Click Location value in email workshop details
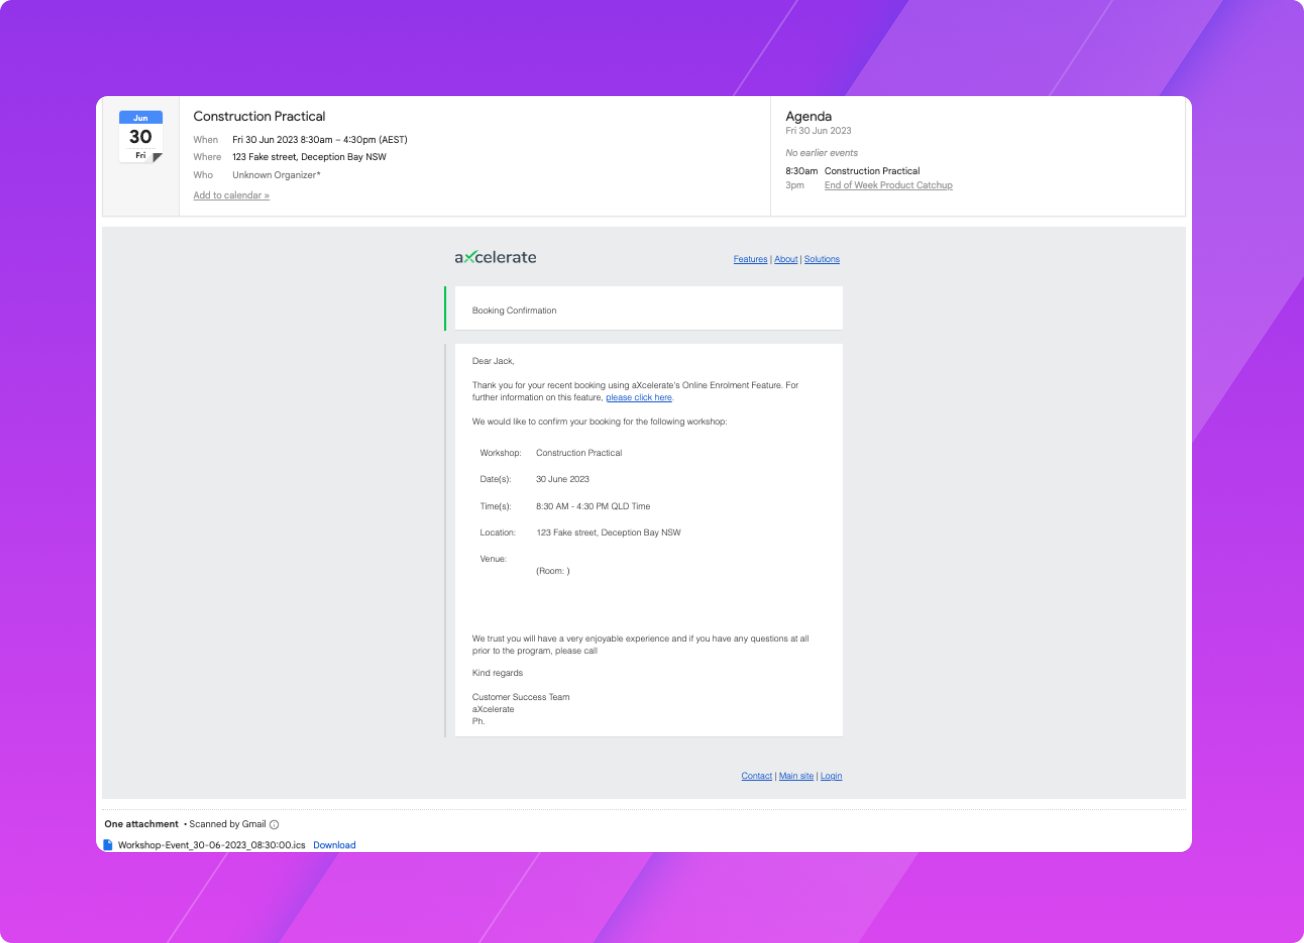 click(x=608, y=533)
